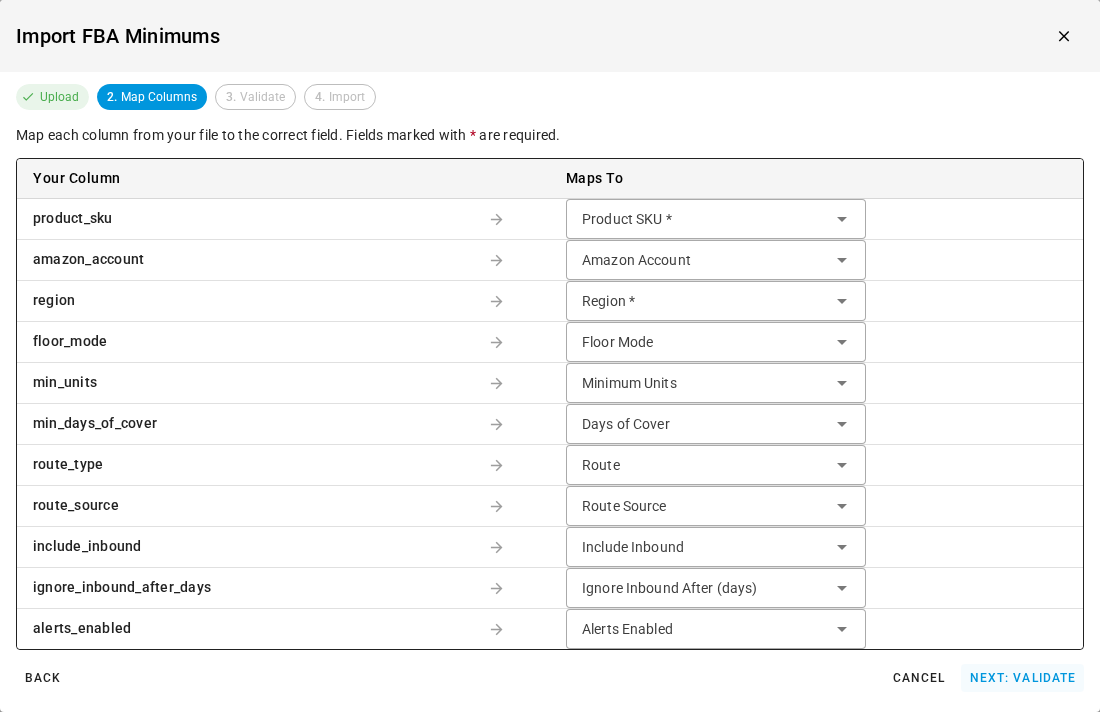Click the arrow icon in min_units row

pos(497,383)
